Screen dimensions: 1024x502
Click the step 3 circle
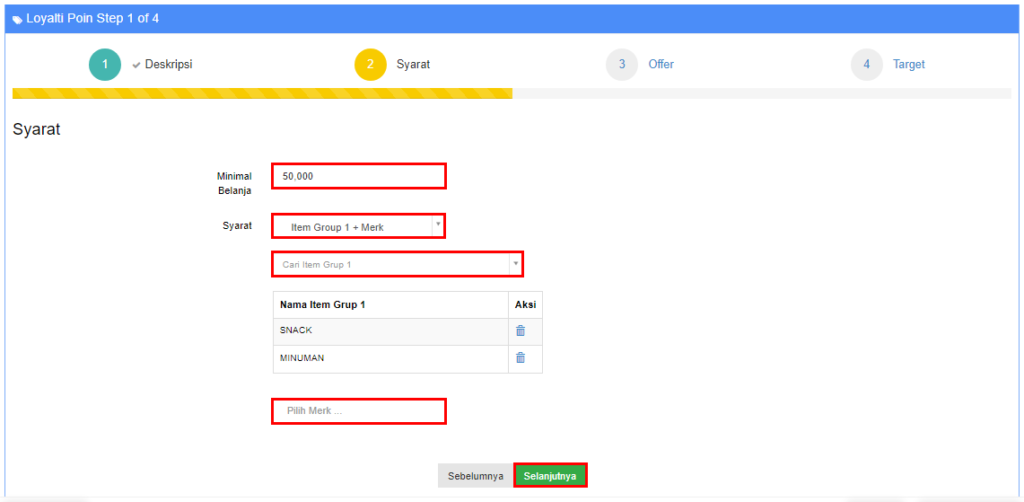[x=622, y=64]
